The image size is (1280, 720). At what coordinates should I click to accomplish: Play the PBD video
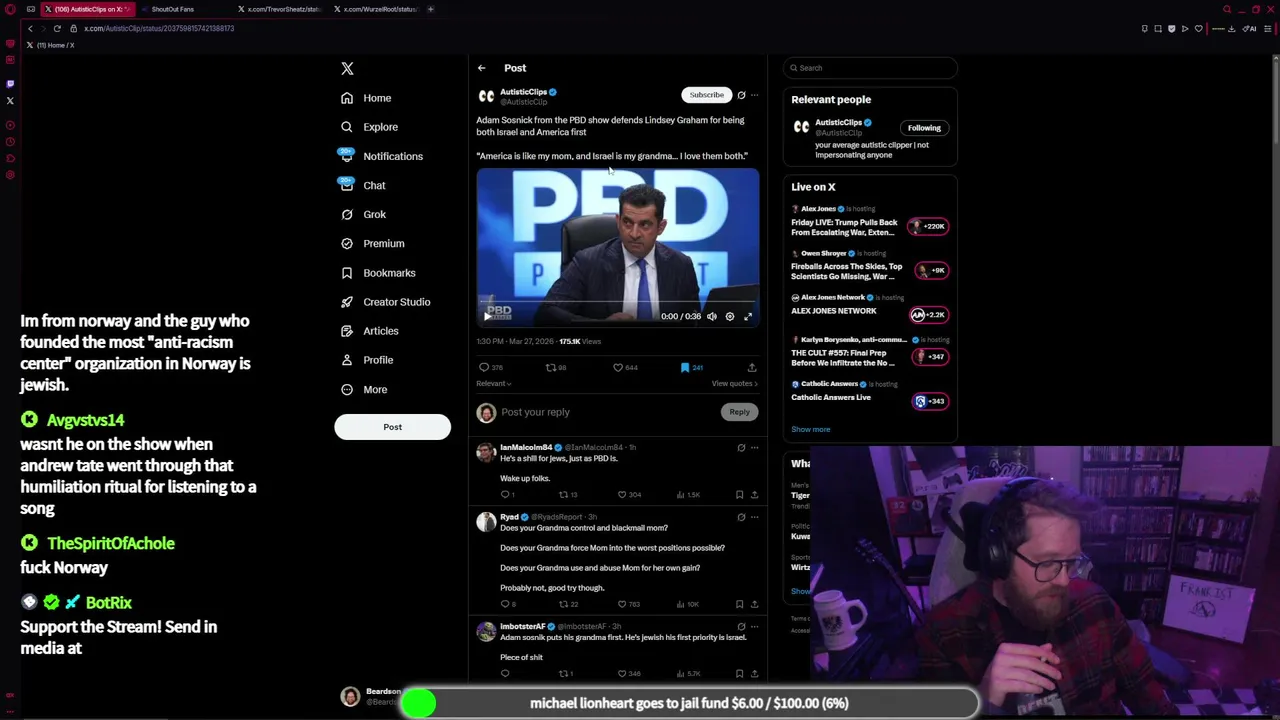click(488, 316)
